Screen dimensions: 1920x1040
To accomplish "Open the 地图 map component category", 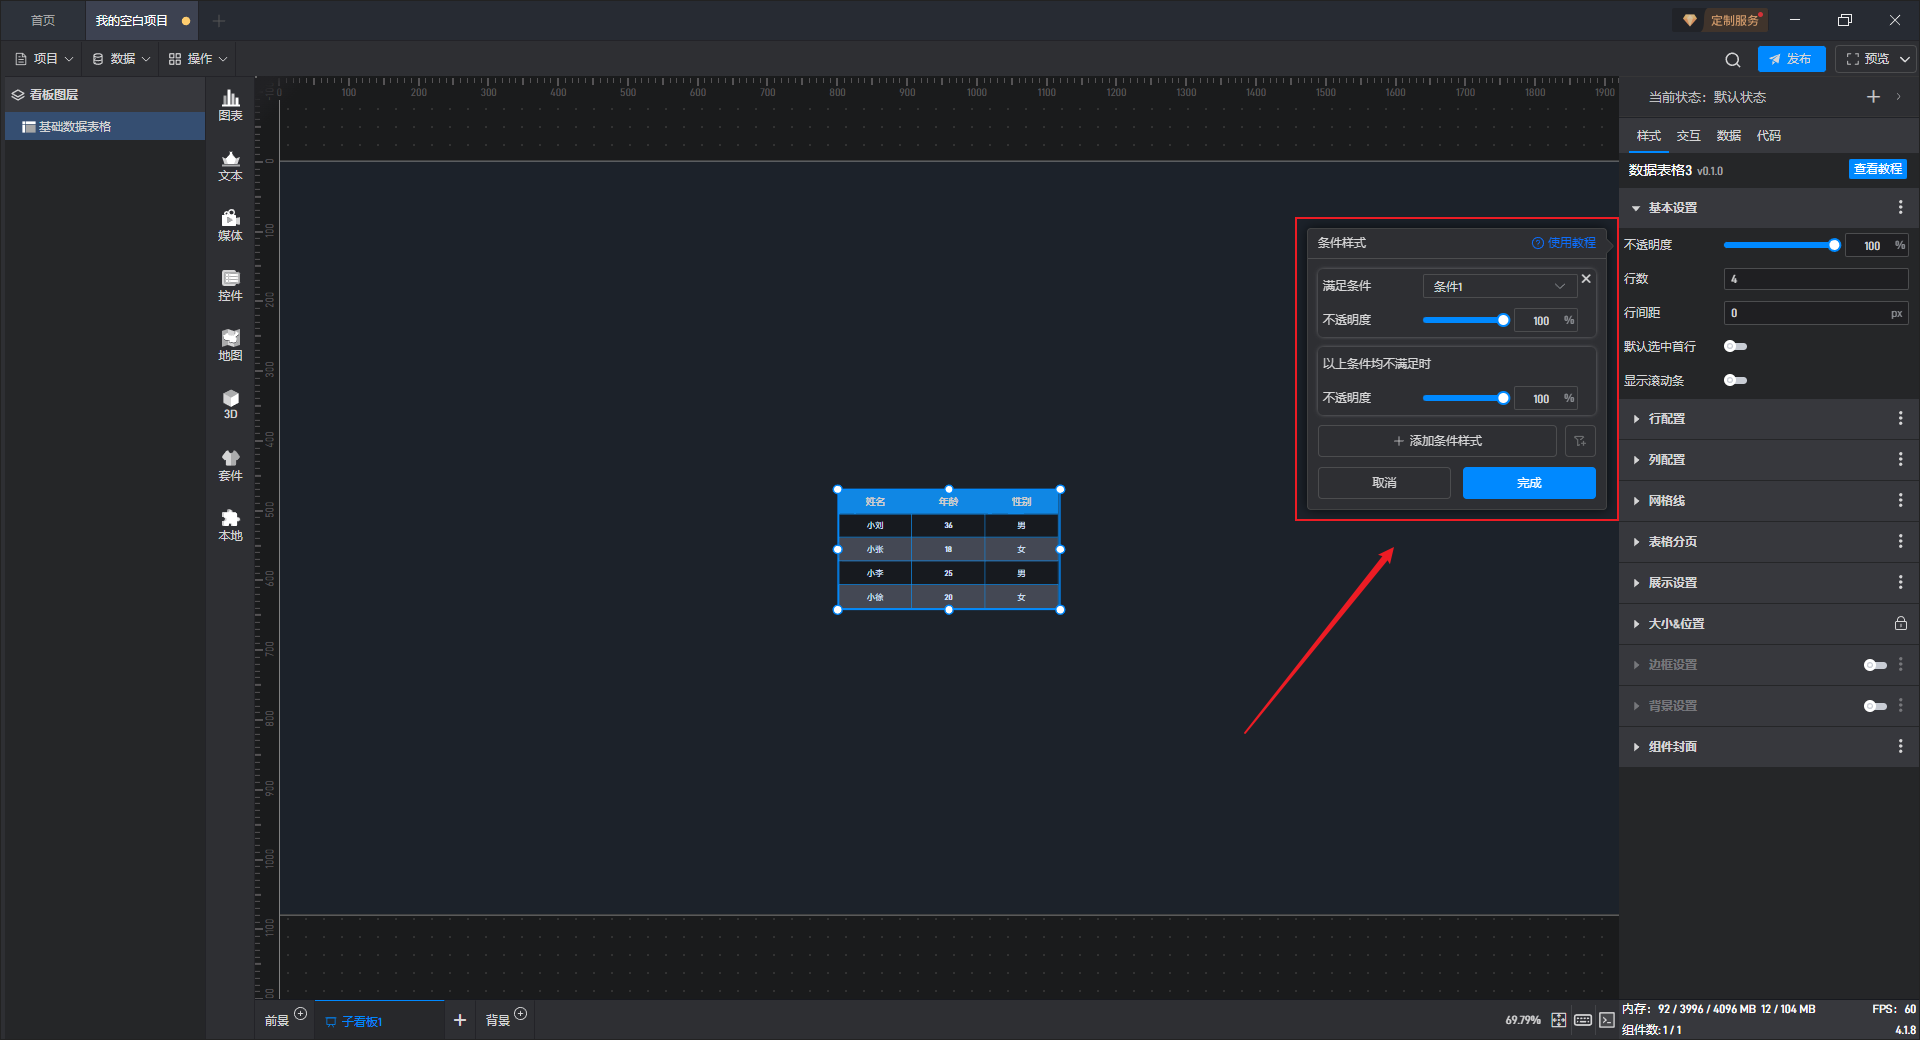I will pyautogui.click(x=230, y=345).
